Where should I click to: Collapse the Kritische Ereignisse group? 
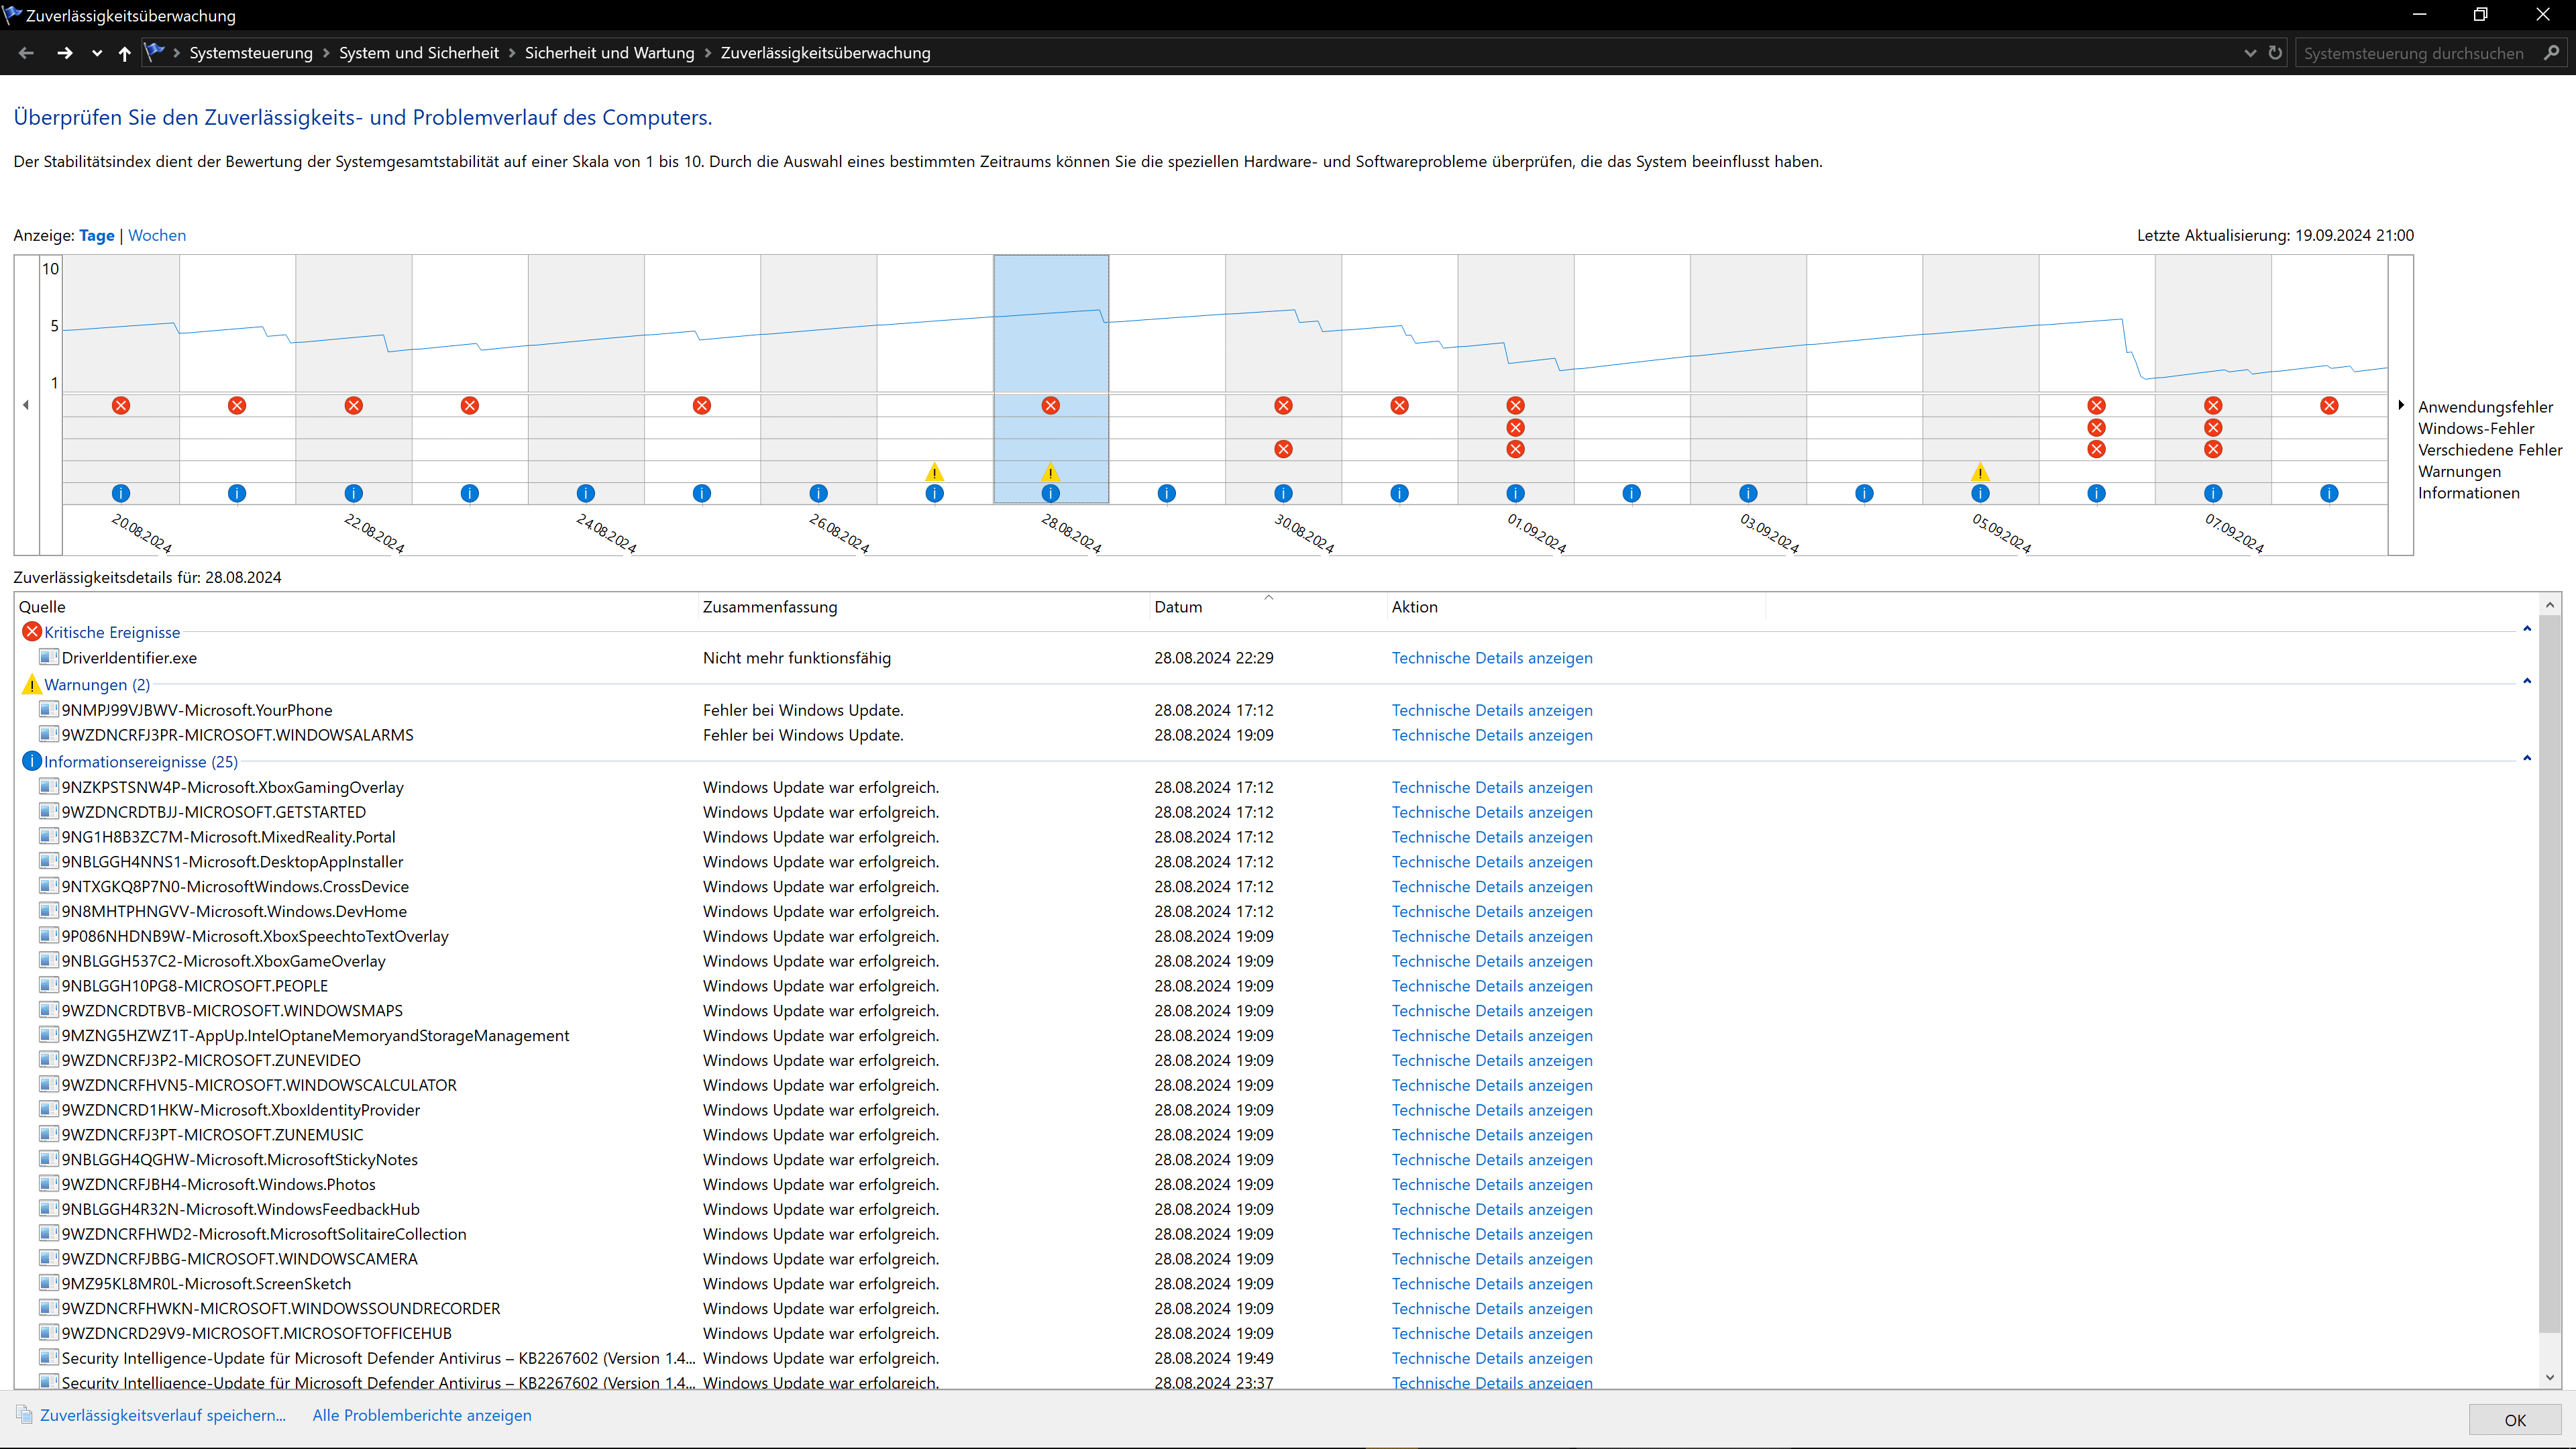(x=2527, y=629)
